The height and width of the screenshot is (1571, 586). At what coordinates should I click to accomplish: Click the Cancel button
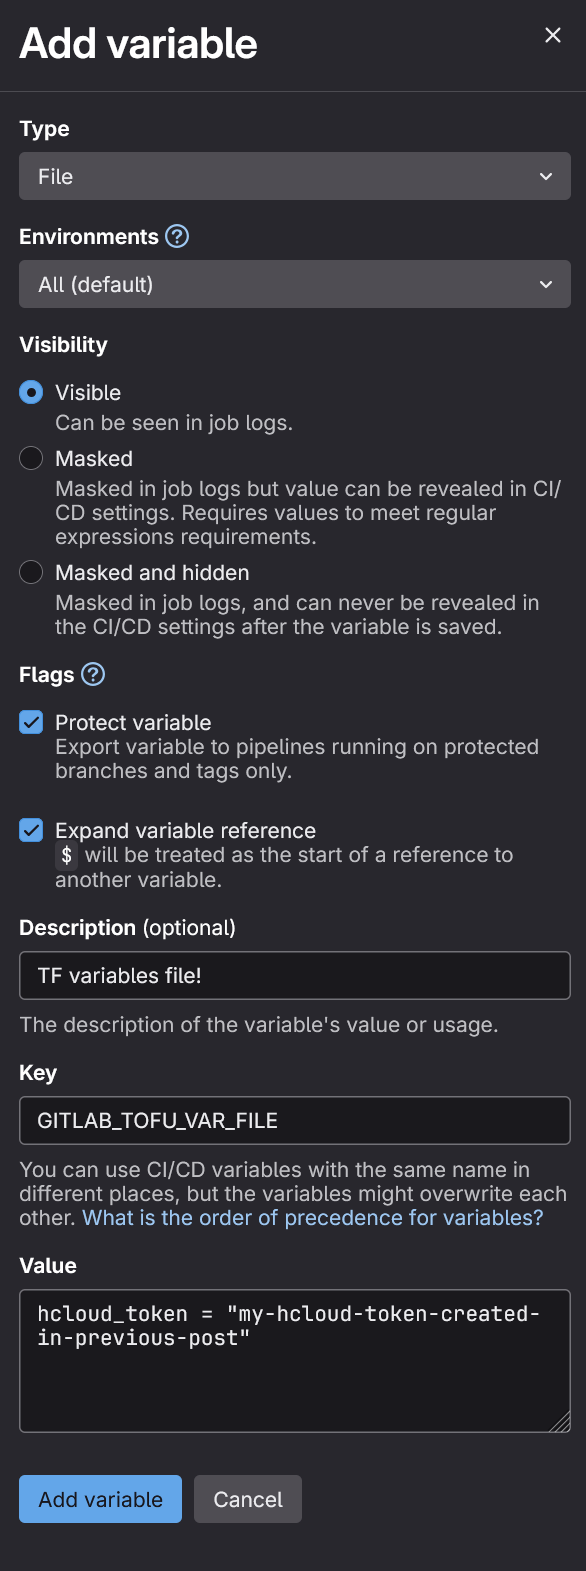tap(247, 1499)
